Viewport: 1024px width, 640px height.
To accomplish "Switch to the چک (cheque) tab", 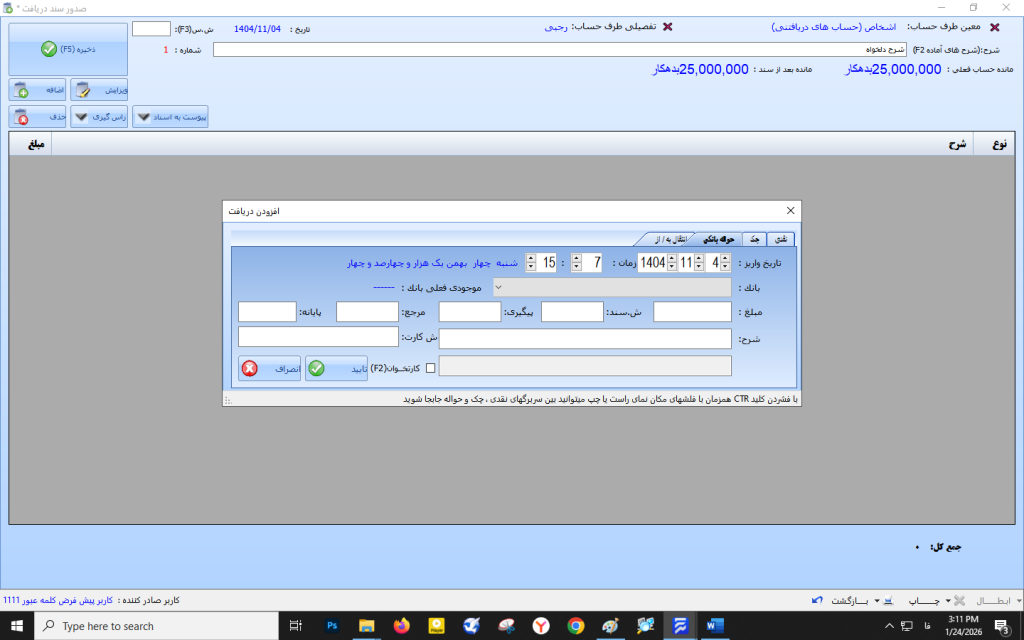I will coord(755,239).
